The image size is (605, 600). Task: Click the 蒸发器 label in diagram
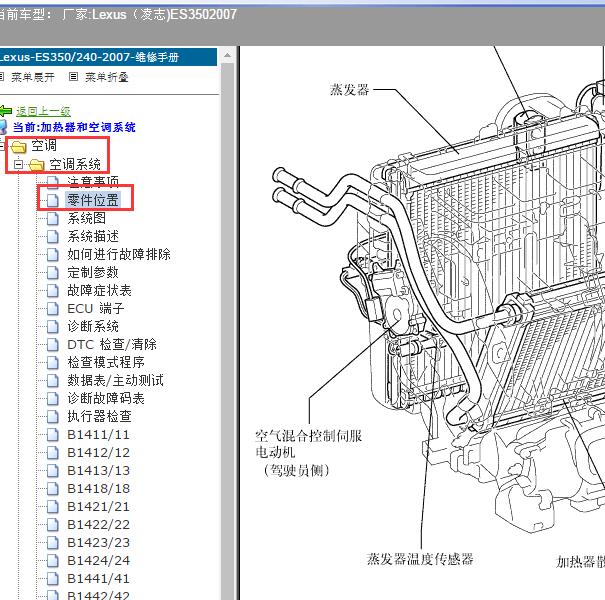pos(350,90)
